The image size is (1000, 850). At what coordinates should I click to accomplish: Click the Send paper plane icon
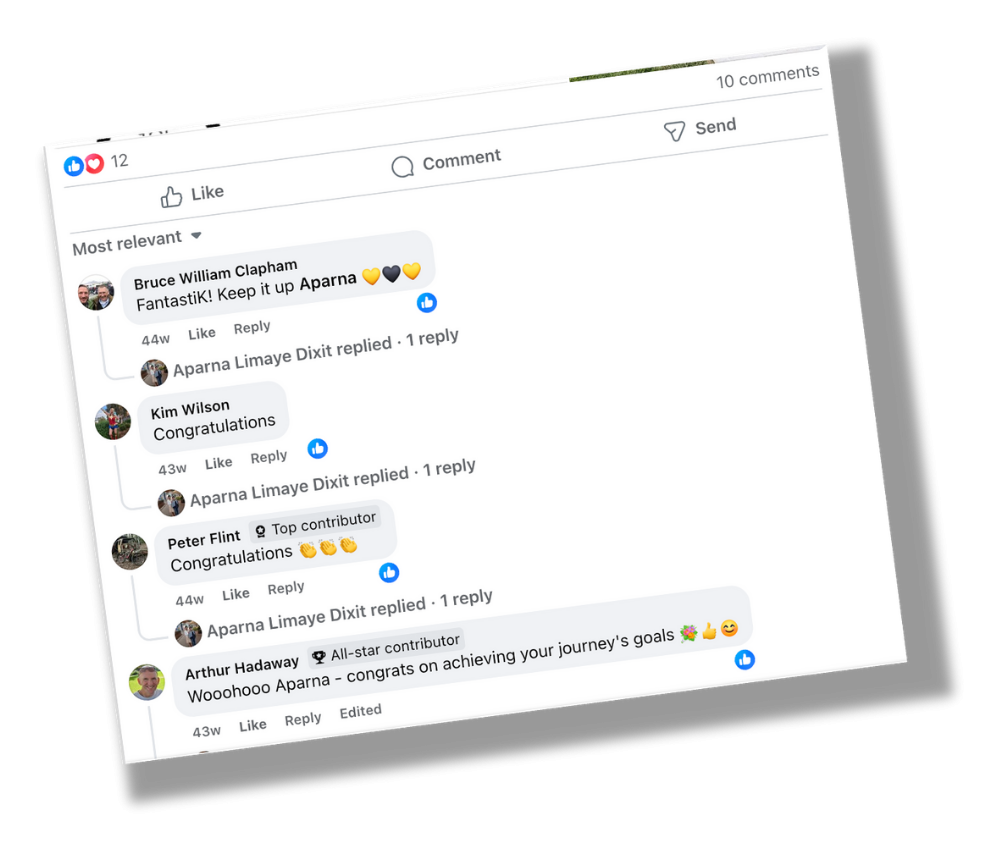point(674,131)
